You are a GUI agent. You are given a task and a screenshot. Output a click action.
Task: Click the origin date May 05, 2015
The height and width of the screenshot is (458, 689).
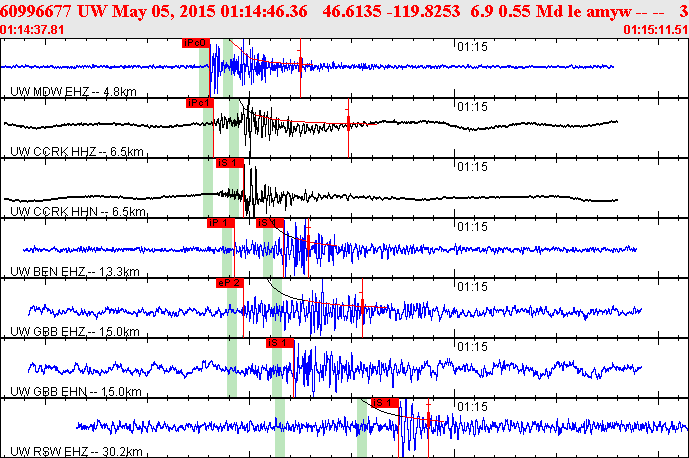pyautogui.click(x=164, y=11)
